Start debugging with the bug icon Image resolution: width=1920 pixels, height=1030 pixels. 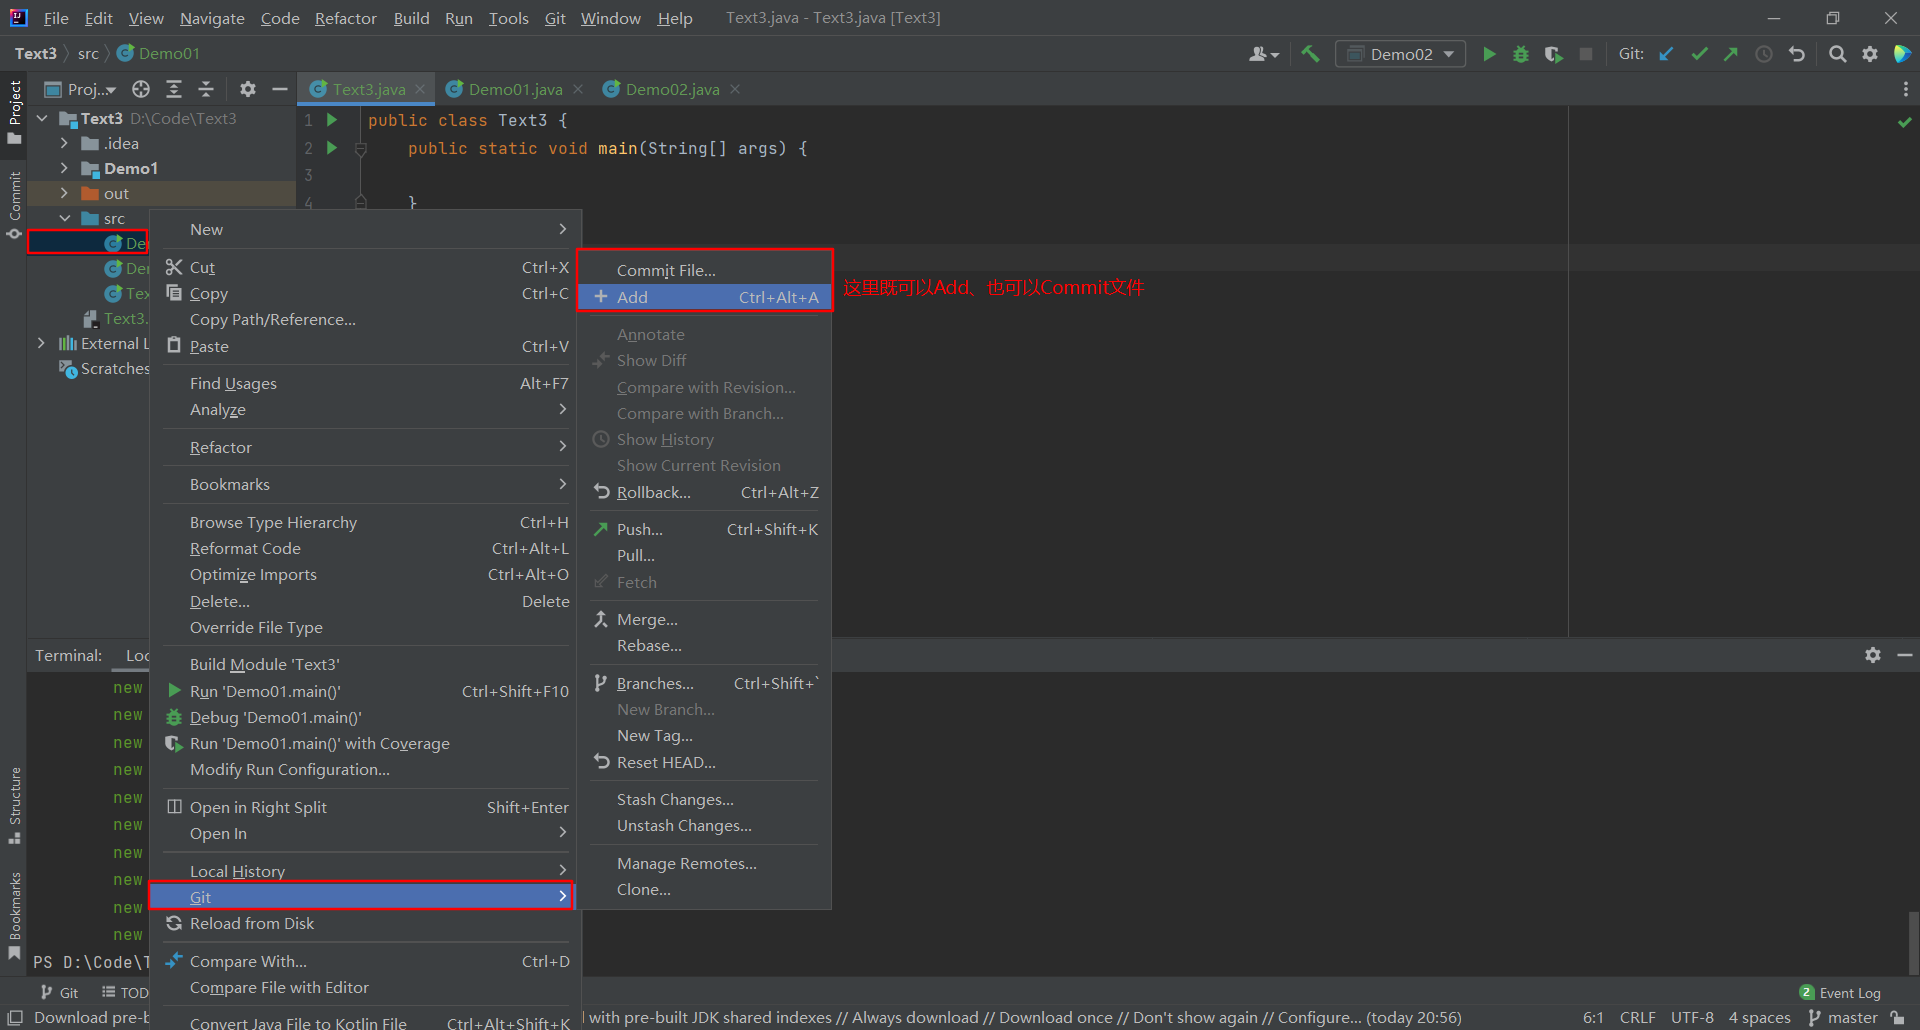click(x=1521, y=54)
